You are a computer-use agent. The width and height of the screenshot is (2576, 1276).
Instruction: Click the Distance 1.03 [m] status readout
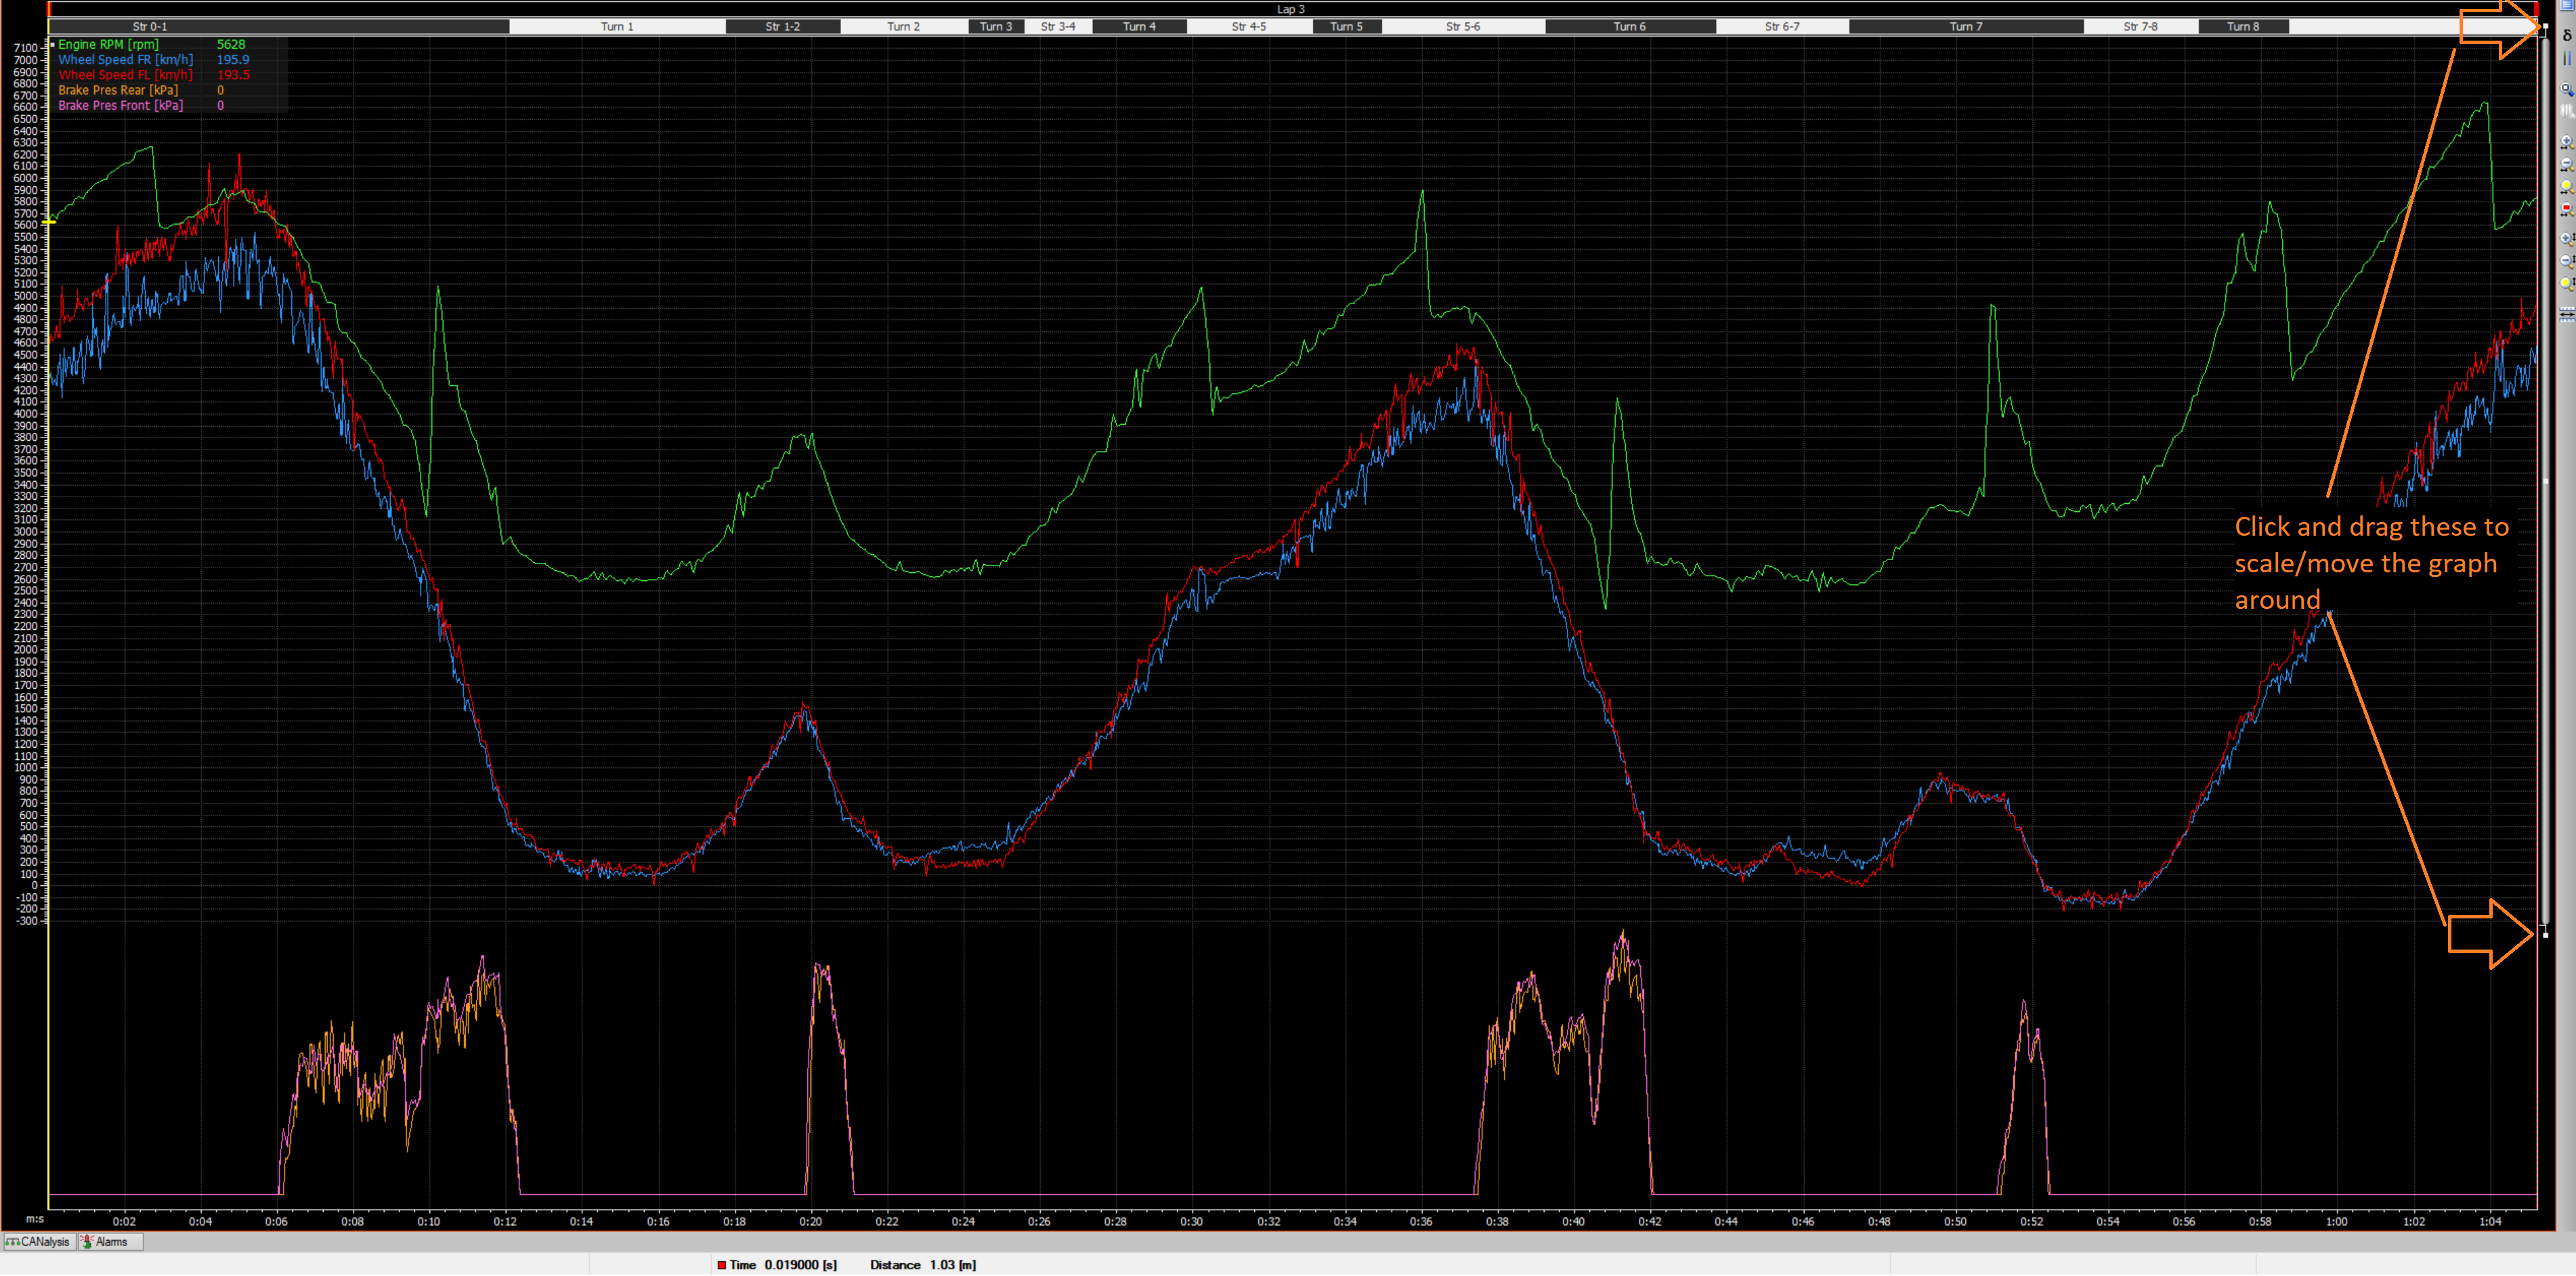click(x=923, y=1265)
